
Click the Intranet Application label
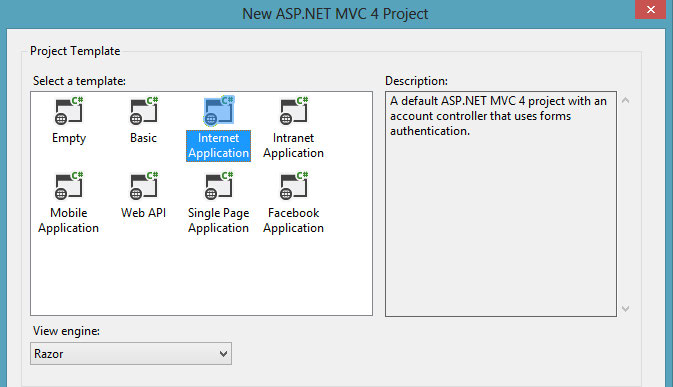click(294, 145)
